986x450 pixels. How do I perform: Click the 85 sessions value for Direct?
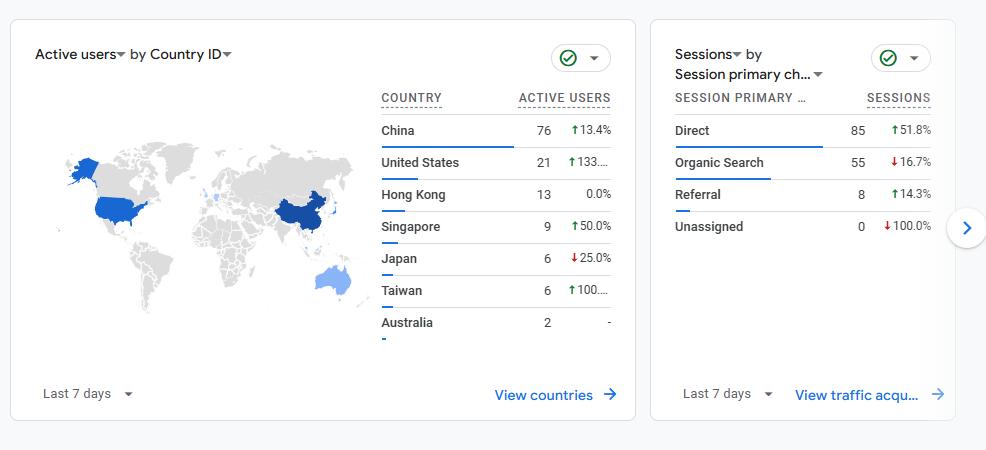(858, 131)
